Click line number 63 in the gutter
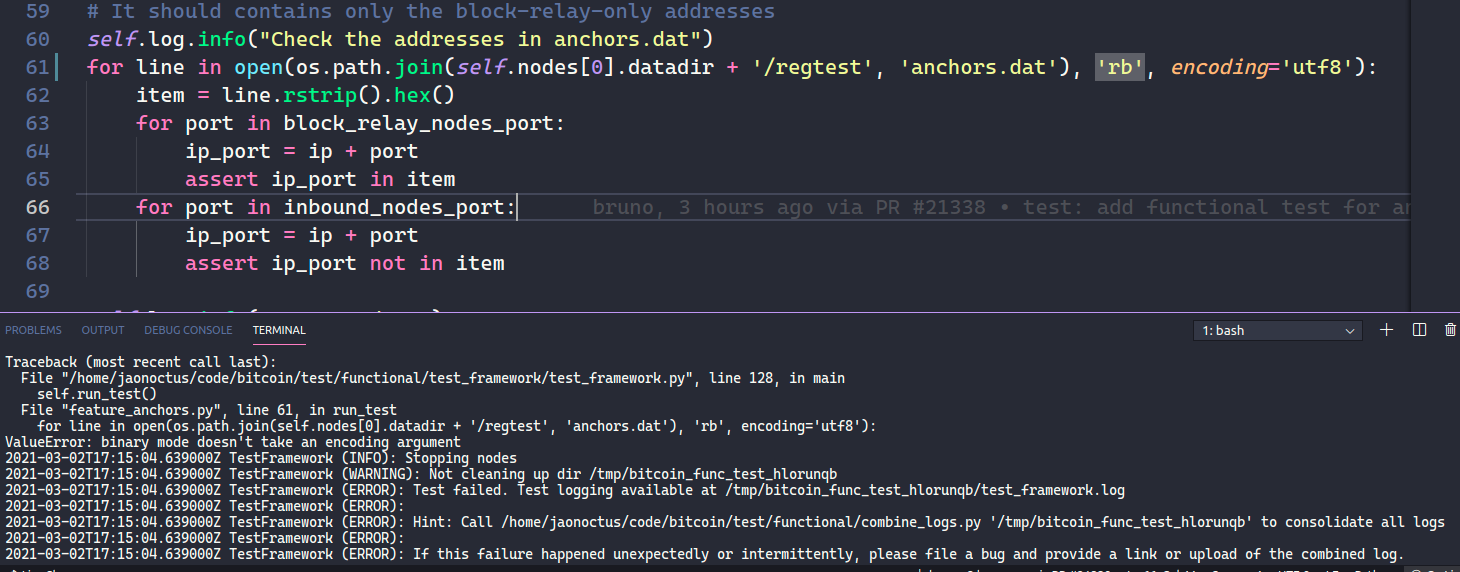 point(37,124)
